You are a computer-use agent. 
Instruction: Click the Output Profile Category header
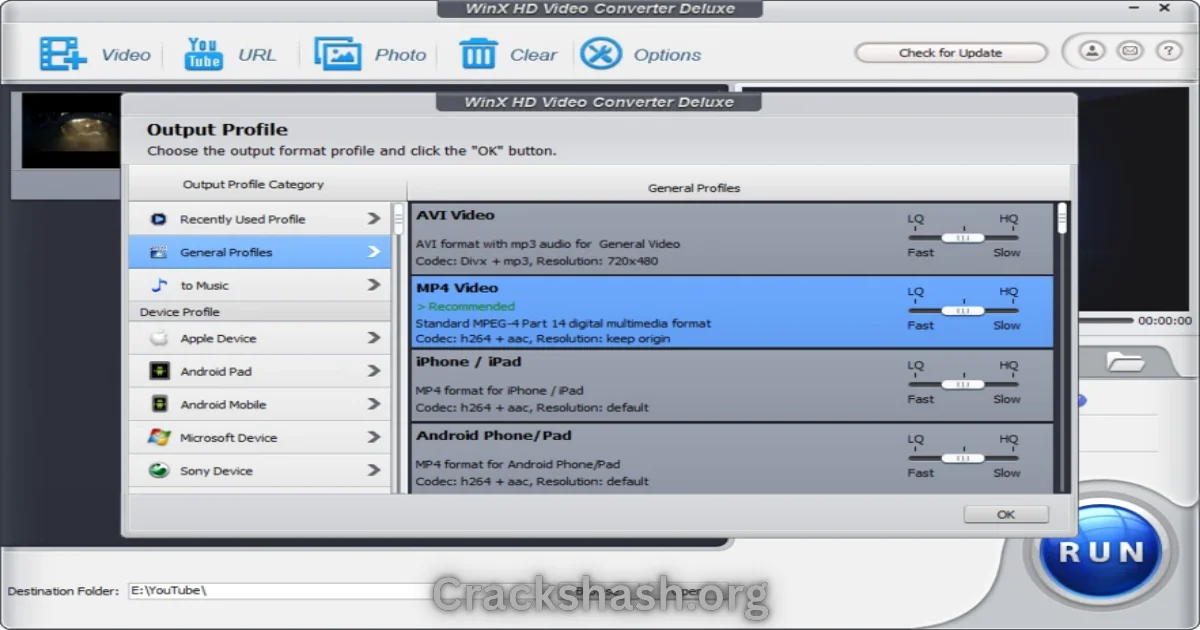(253, 184)
